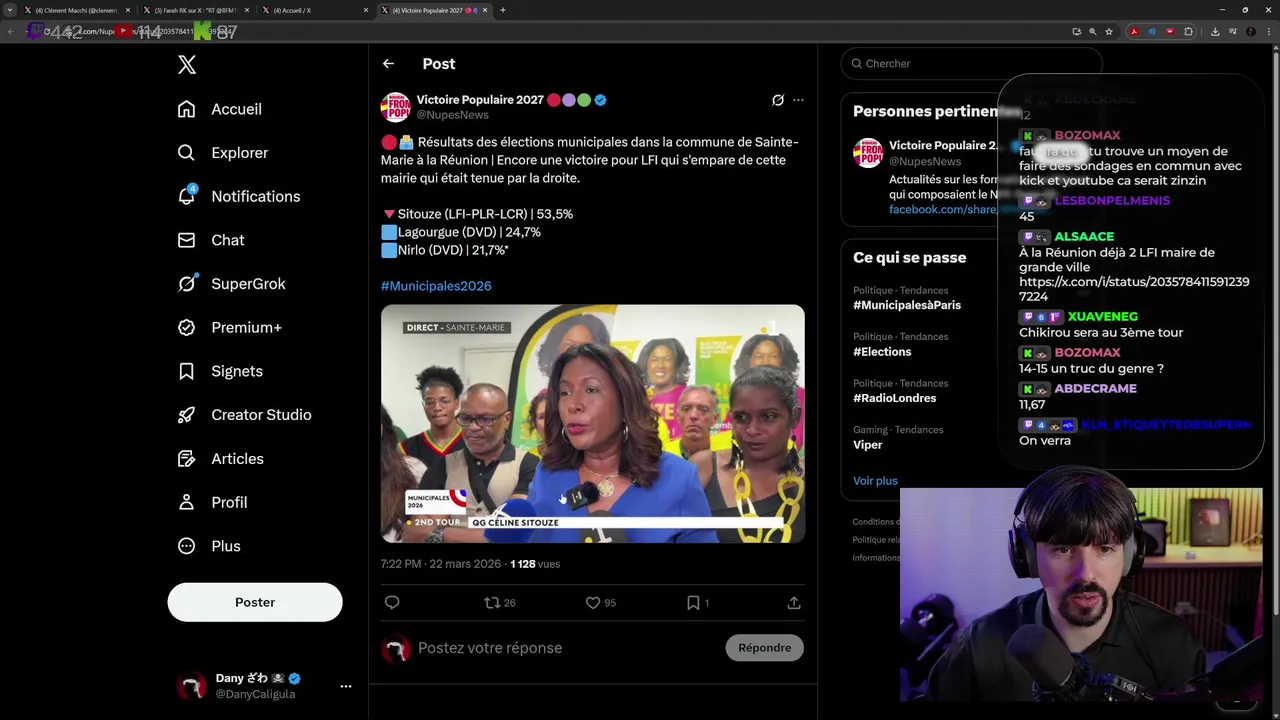Click the post timestamp 7:22 PM · 22 mars 2026

tap(441, 564)
